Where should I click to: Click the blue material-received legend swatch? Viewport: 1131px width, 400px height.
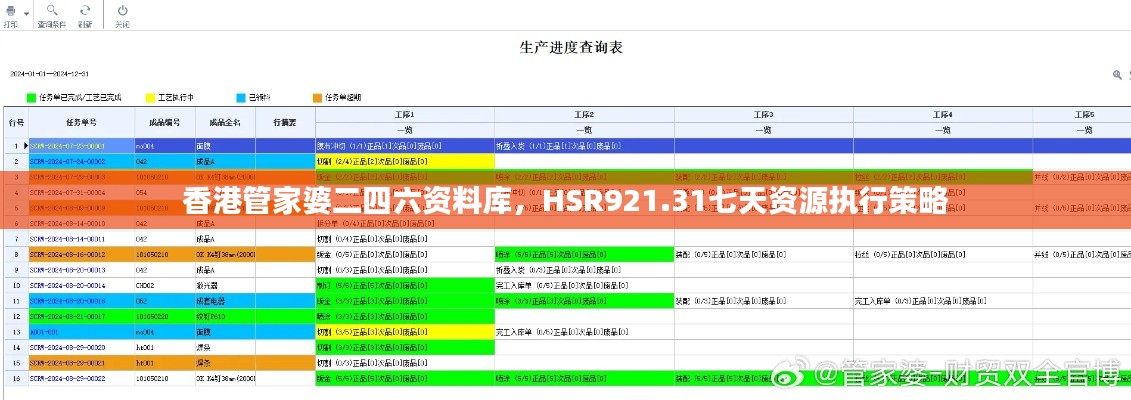[240, 98]
